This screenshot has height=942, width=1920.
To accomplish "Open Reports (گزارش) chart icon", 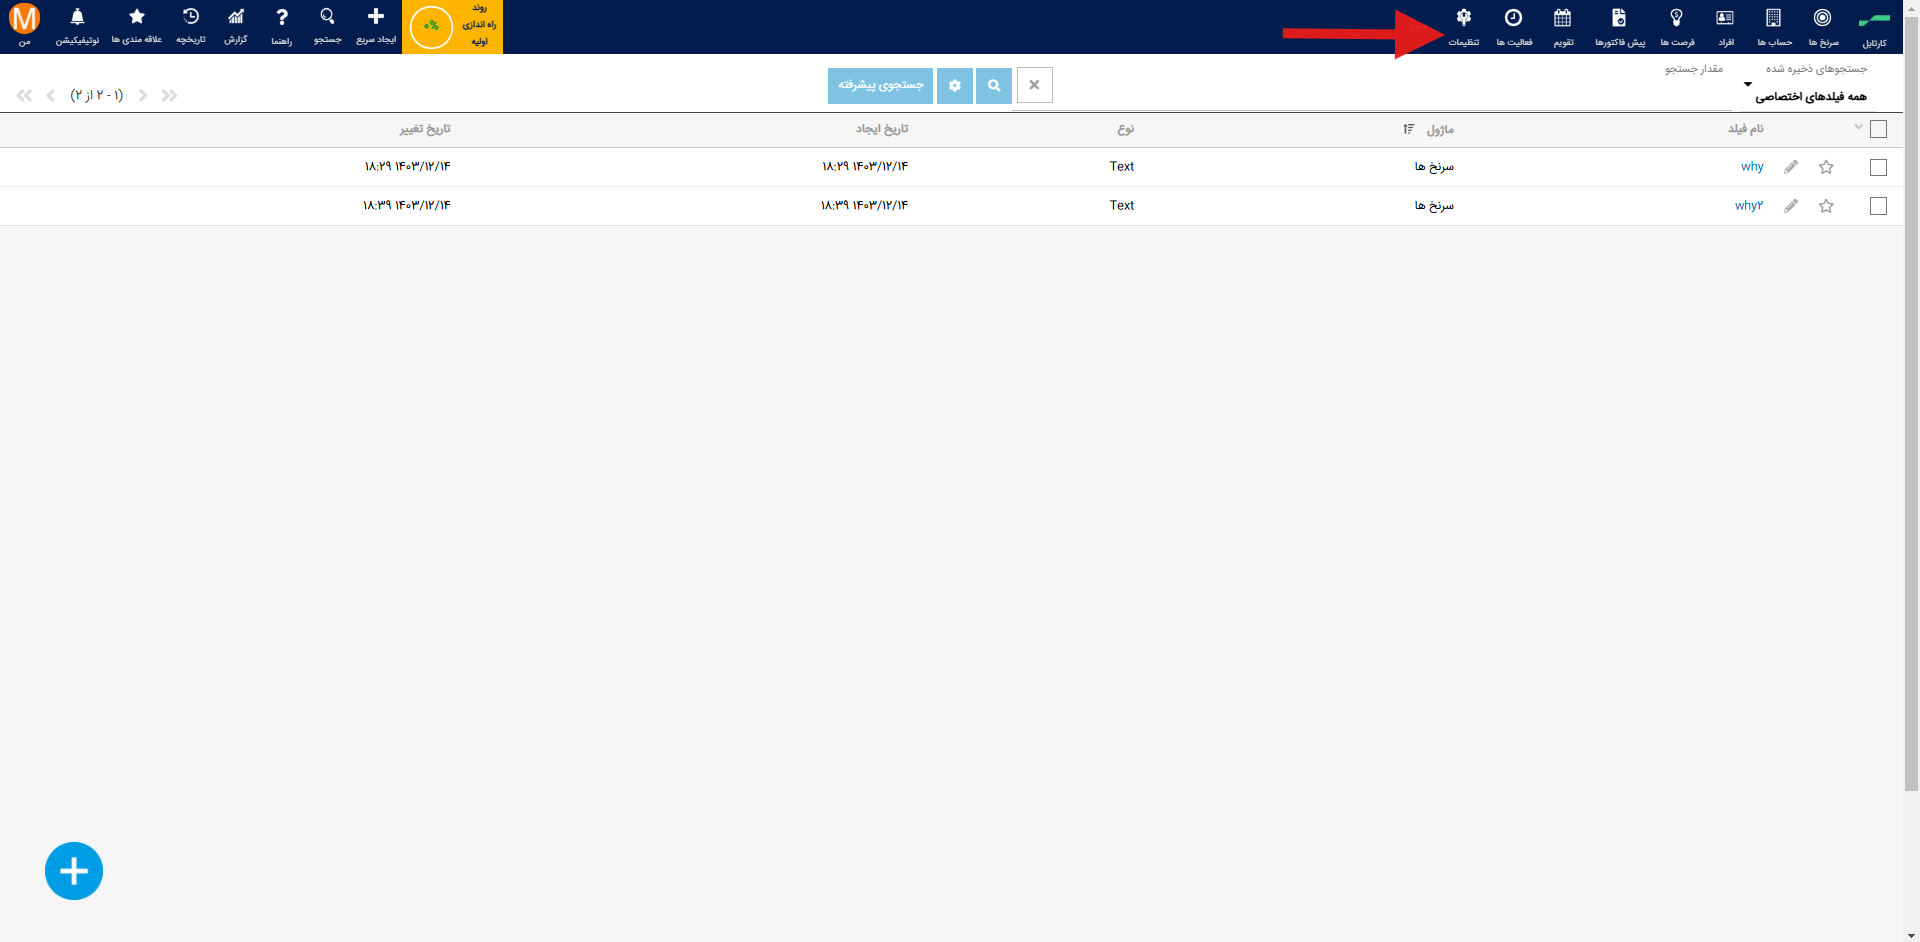I will click(x=236, y=26).
